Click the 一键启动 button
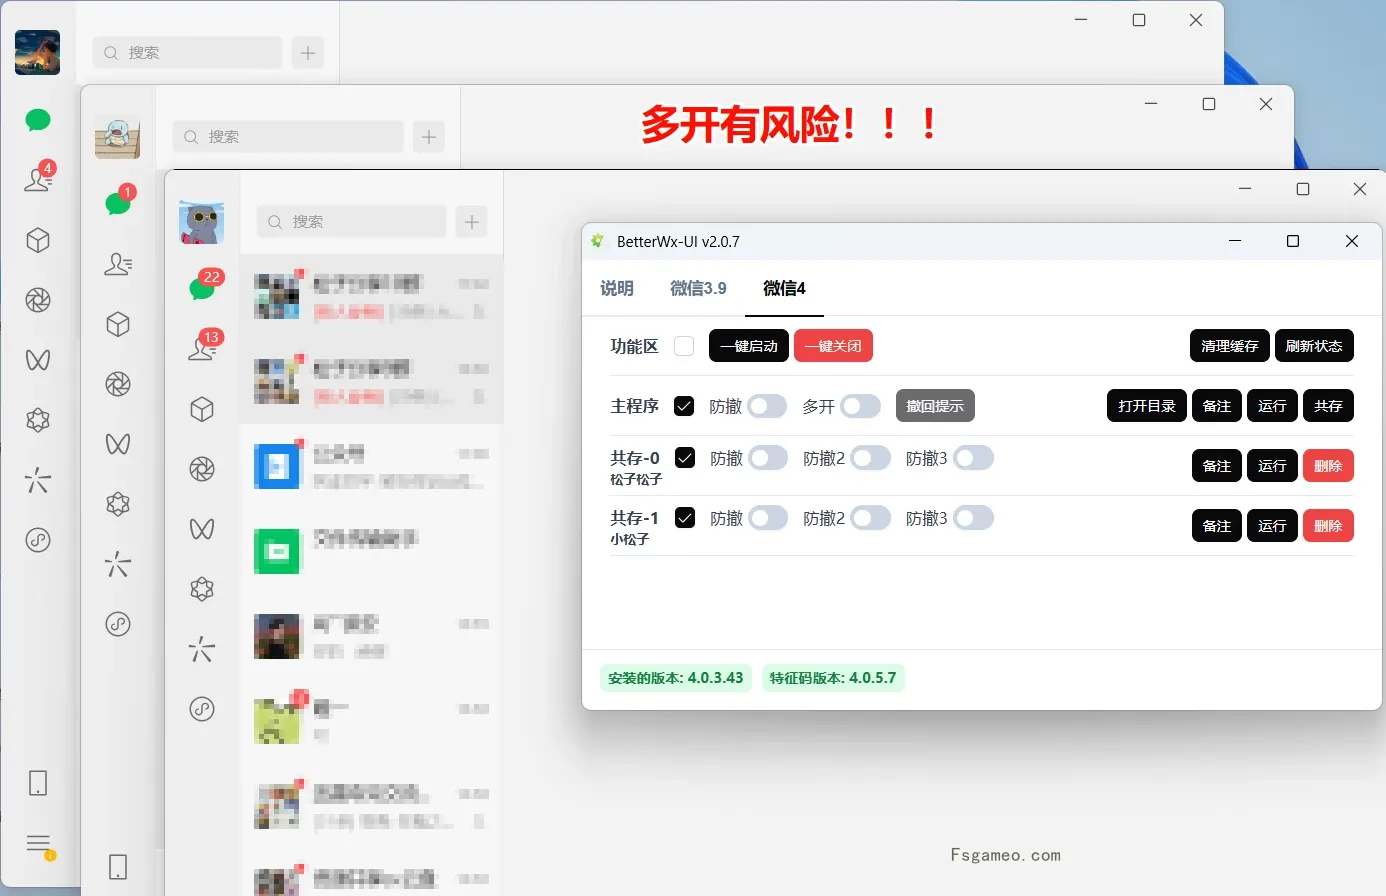Screen dimensions: 1386x896 click(x=749, y=346)
